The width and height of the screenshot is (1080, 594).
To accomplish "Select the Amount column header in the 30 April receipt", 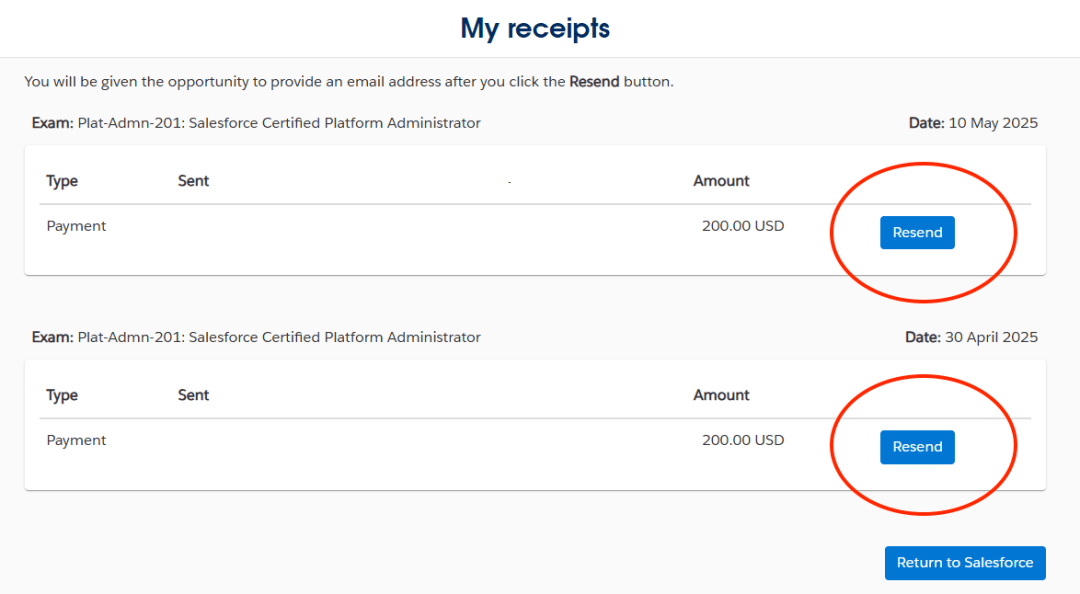I will (721, 395).
